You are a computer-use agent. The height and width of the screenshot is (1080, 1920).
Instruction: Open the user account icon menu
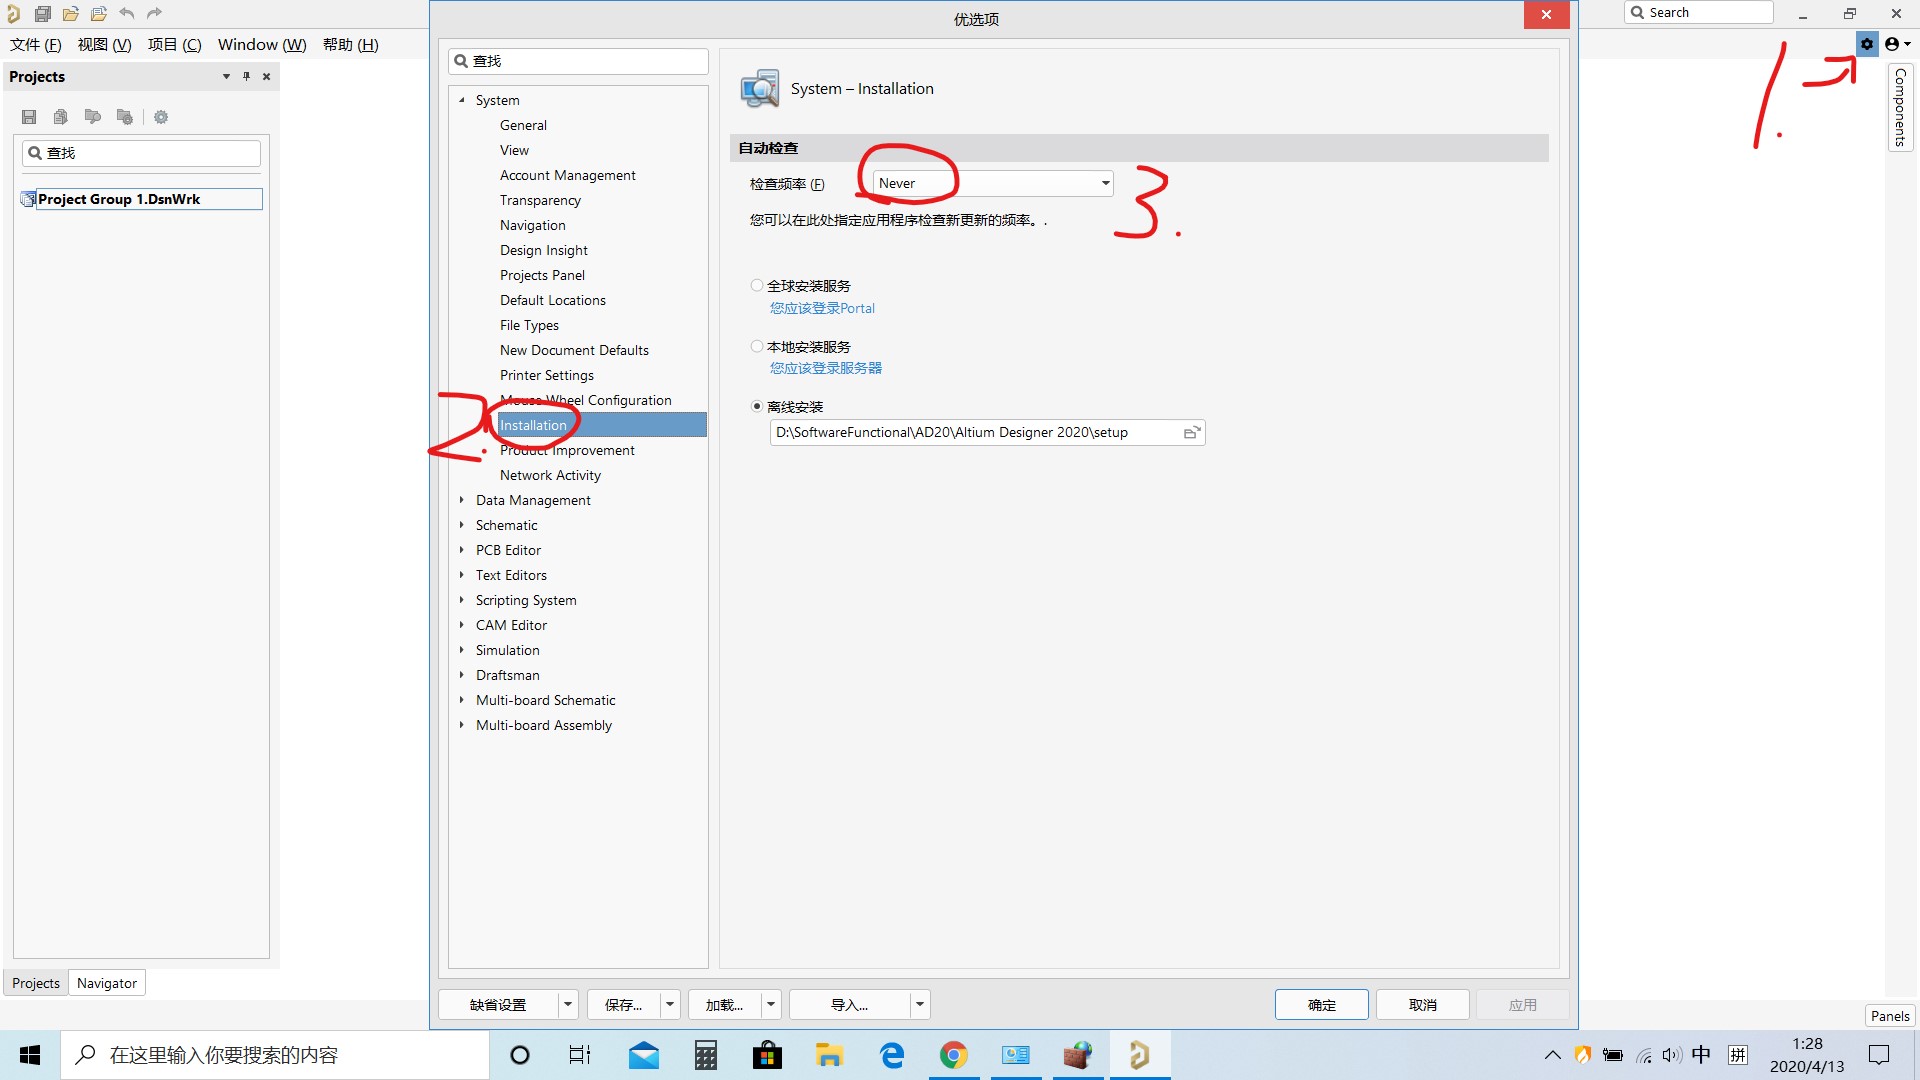1897,44
